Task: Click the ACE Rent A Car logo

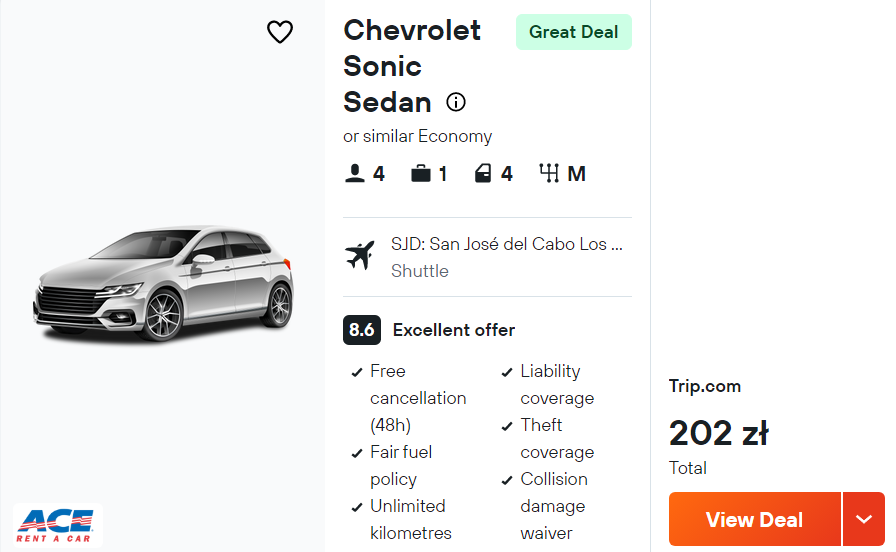Action: pos(54,524)
